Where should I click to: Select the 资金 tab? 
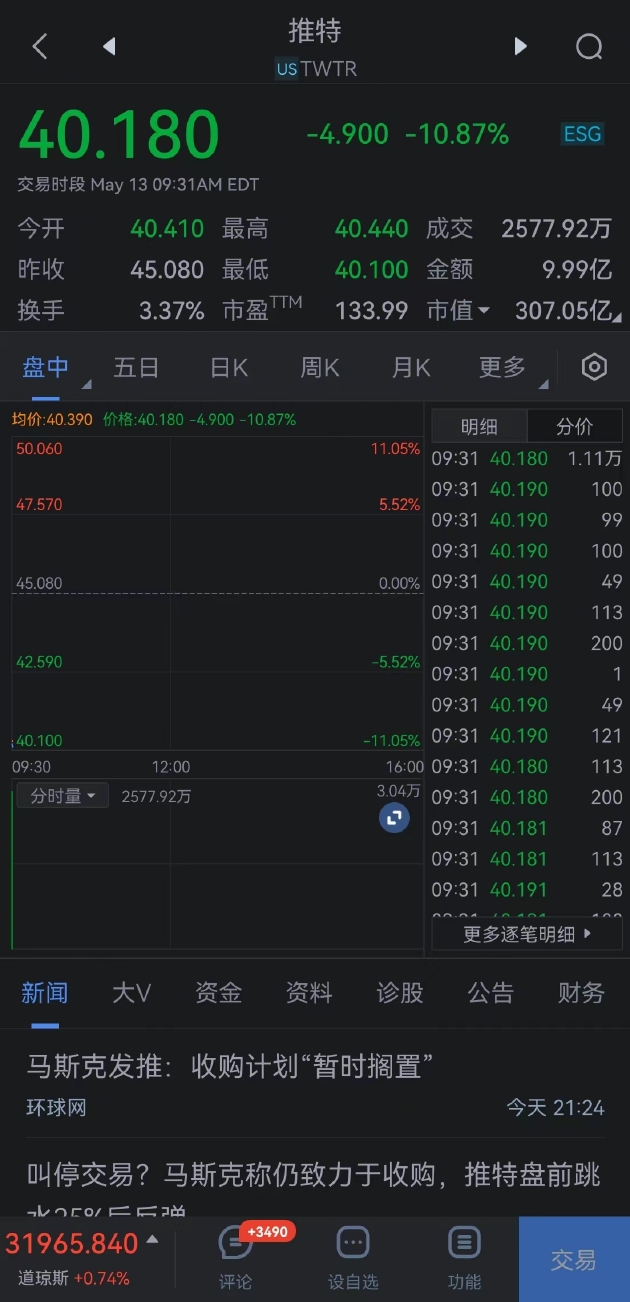[x=218, y=992]
